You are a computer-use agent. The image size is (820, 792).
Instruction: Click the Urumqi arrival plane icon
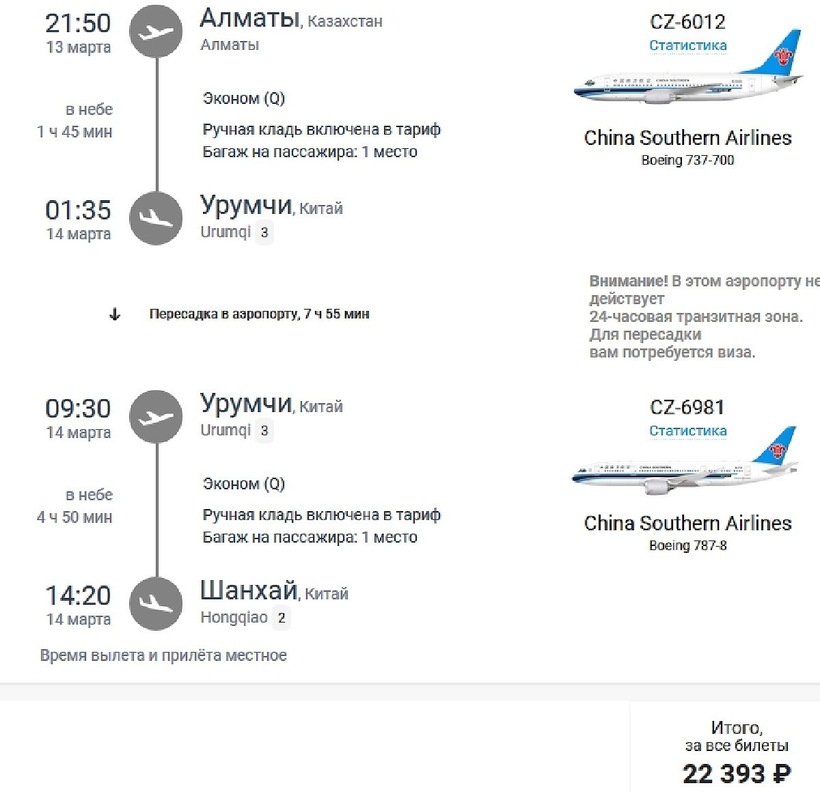156,218
